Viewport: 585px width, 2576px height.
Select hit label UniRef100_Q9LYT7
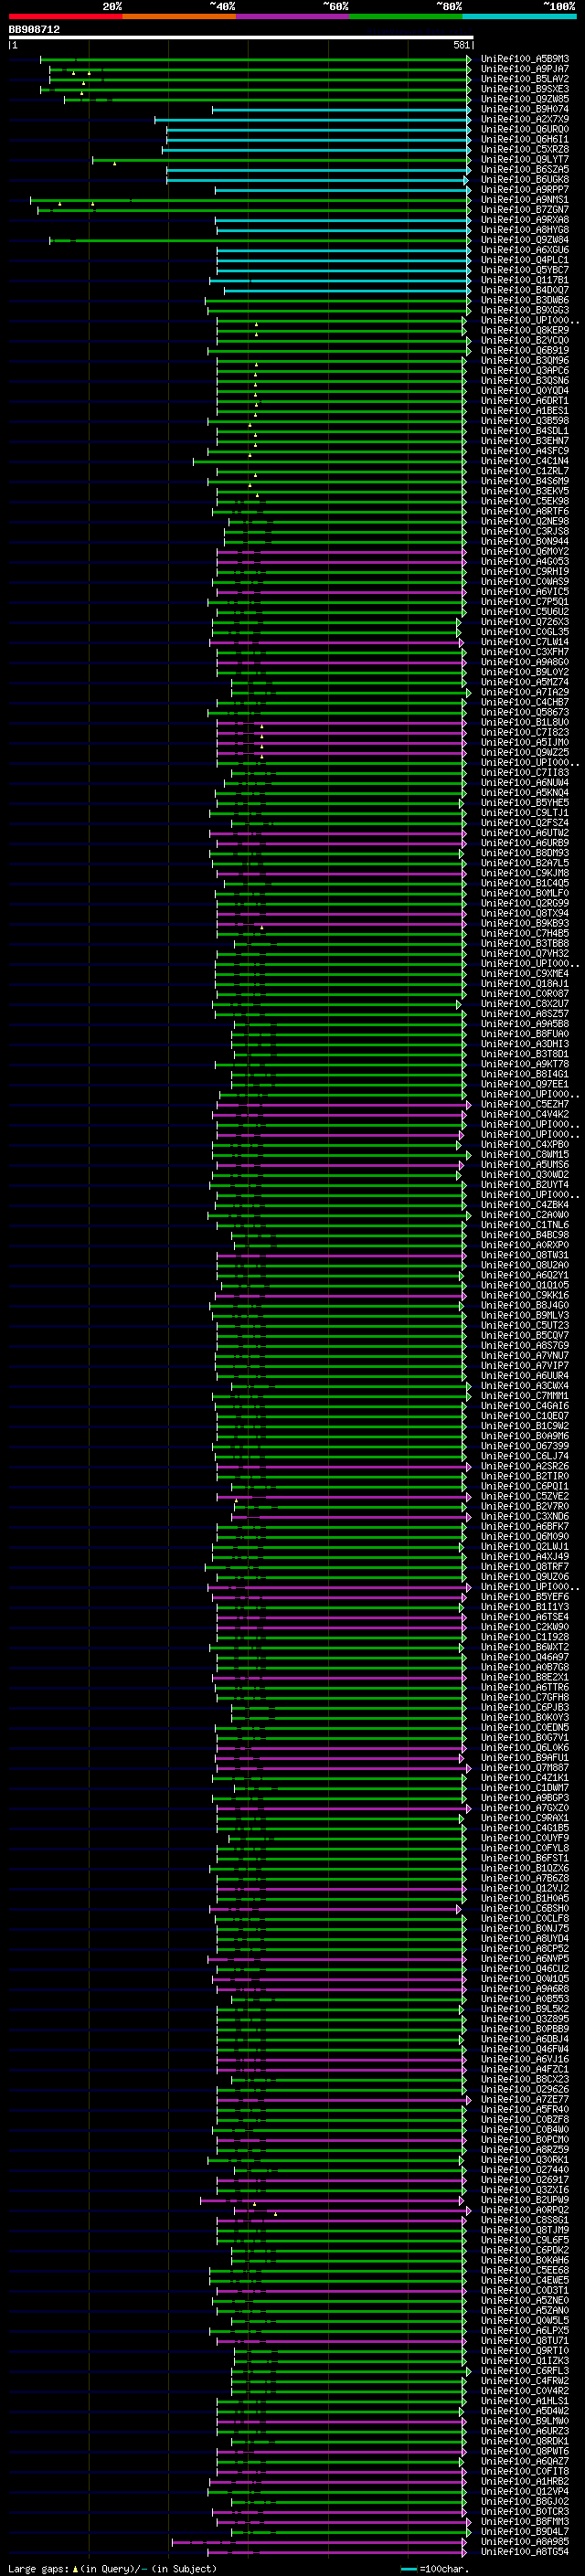coord(525,159)
